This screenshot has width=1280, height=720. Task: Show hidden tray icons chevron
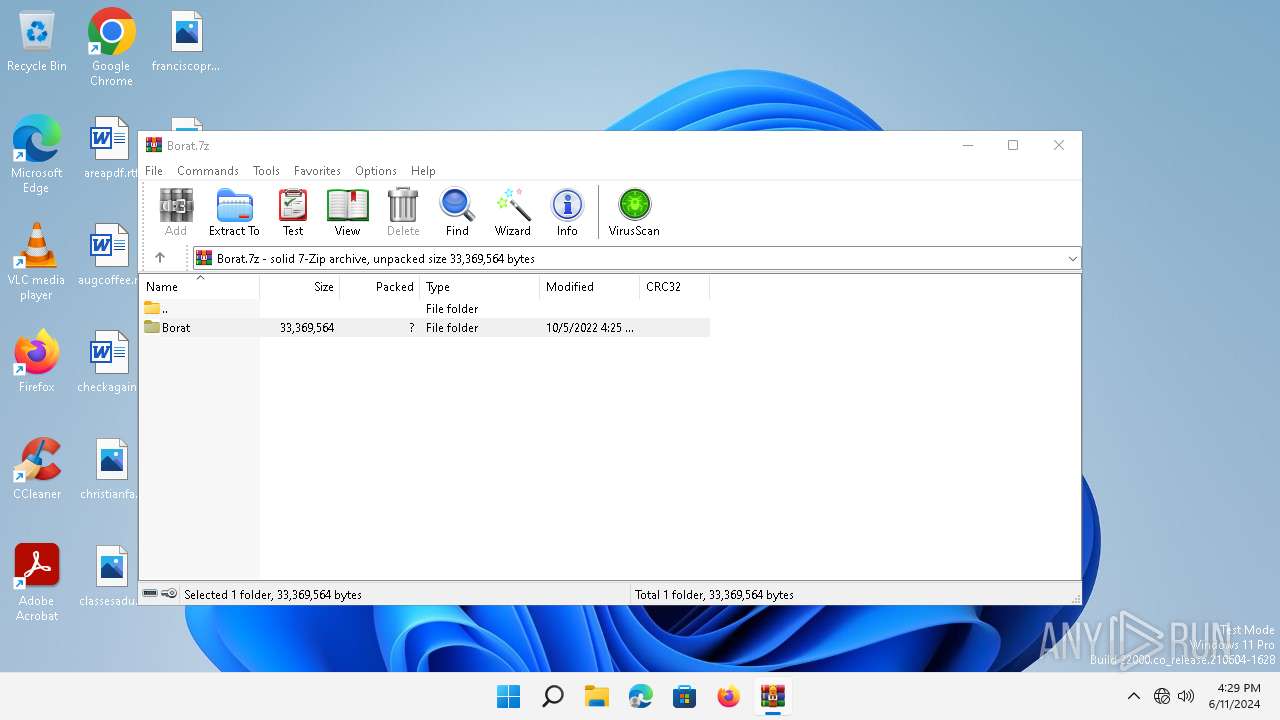(x=1133, y=696)
